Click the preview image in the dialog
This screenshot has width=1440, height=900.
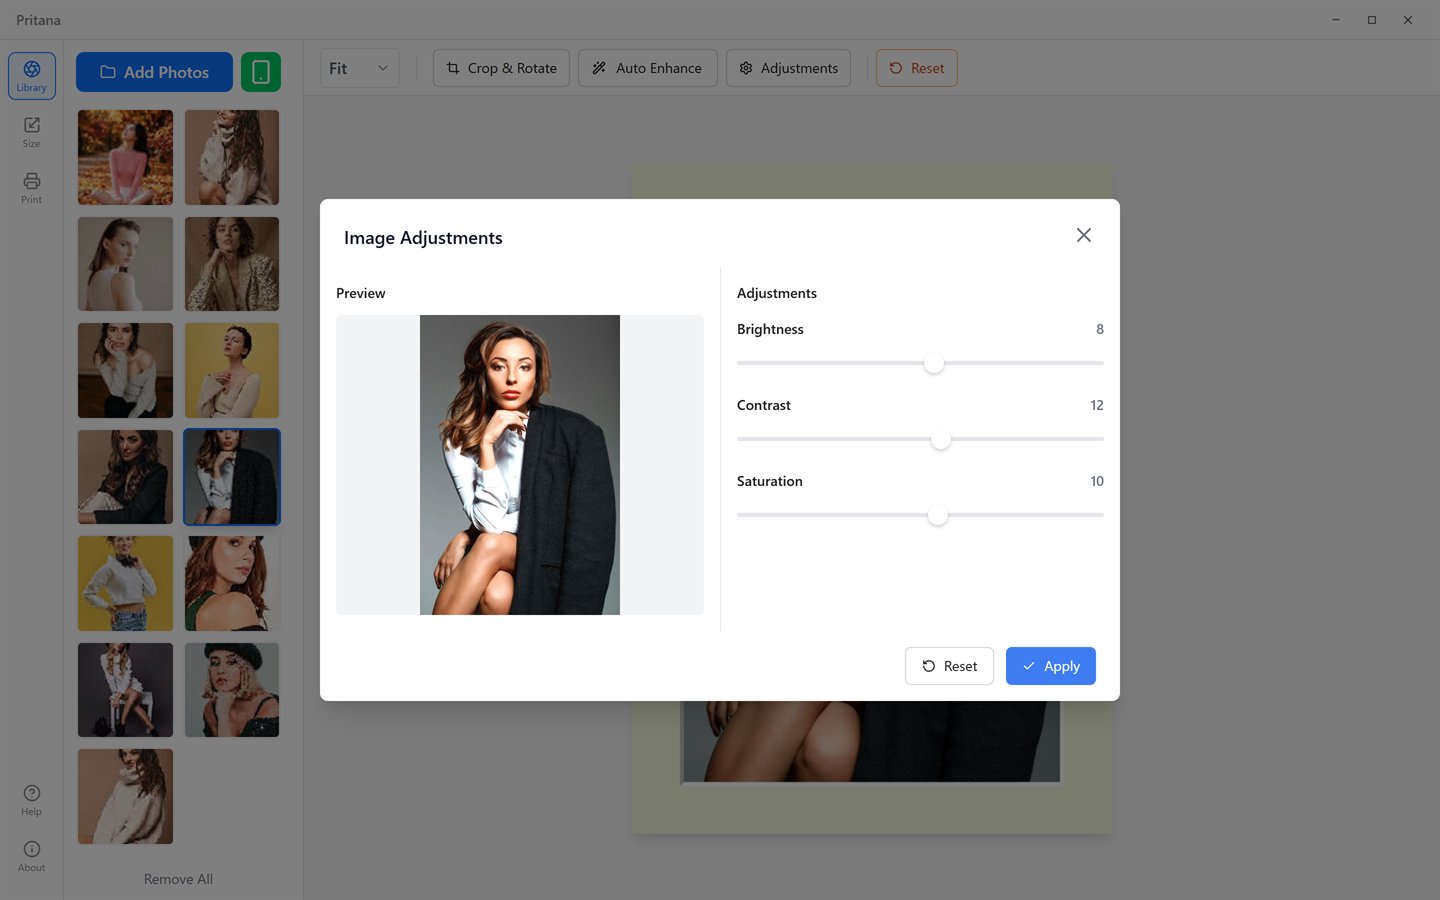point(520,465)
